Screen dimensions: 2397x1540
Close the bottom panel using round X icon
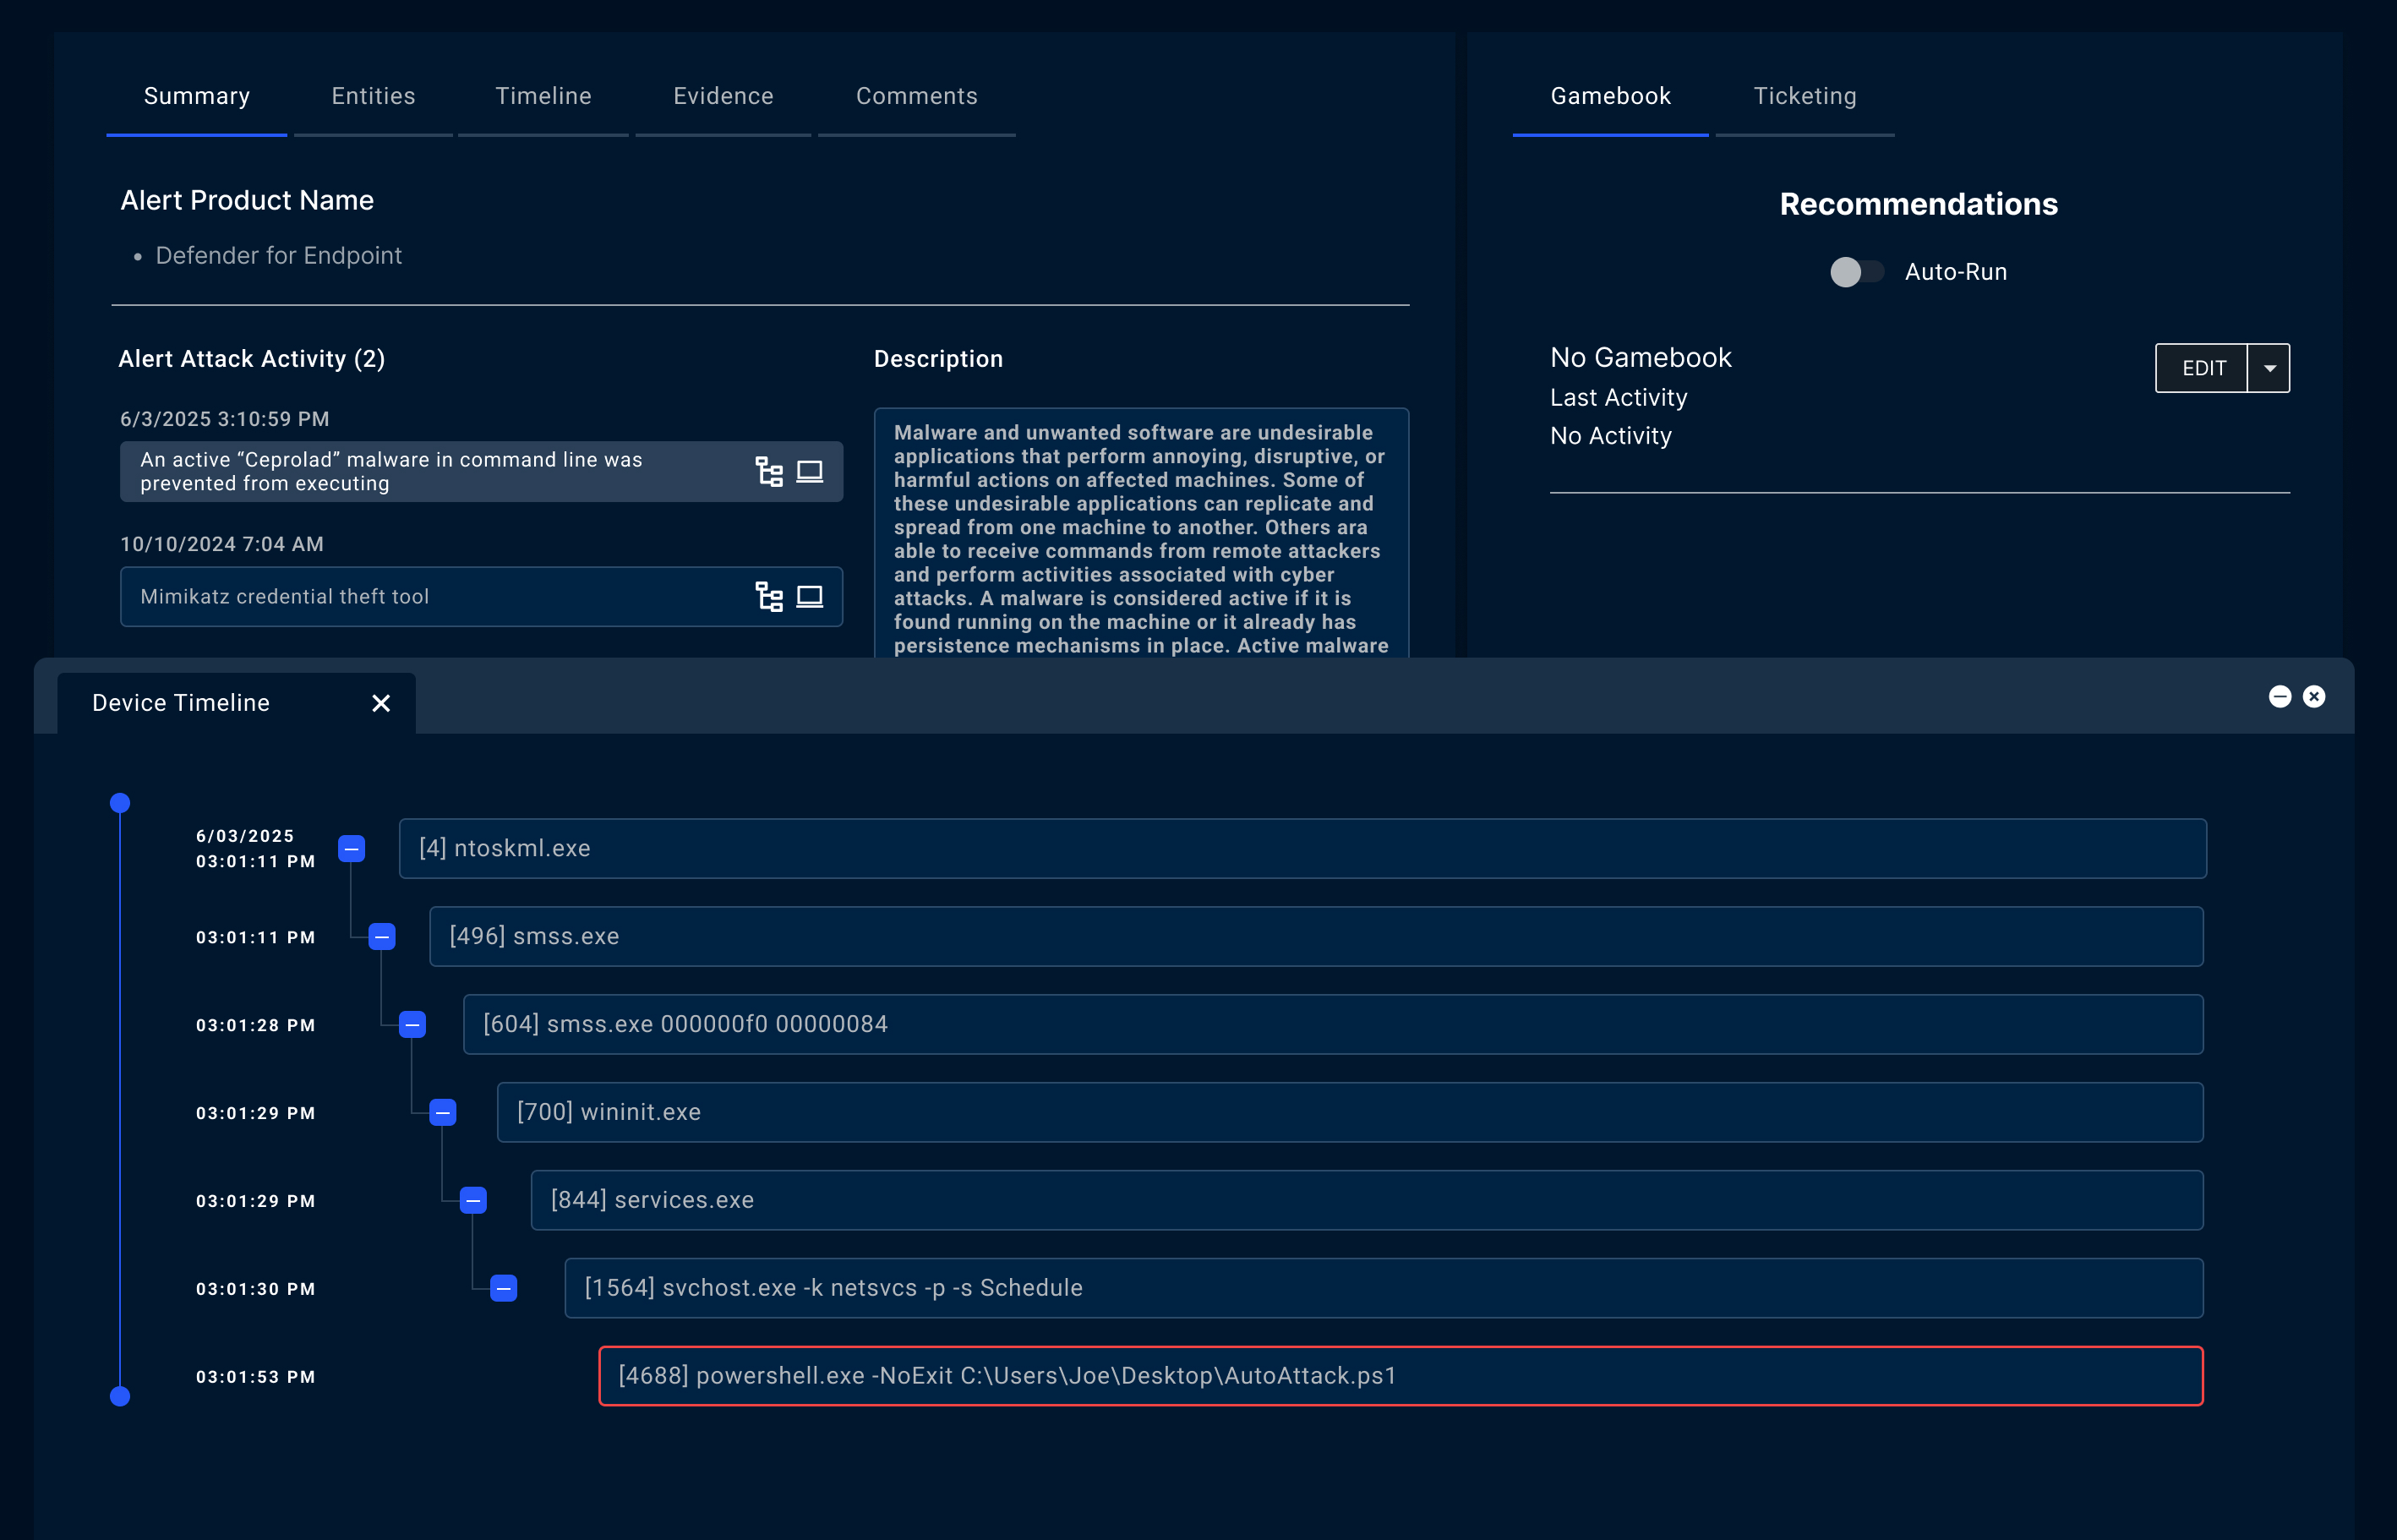(x=2313, y=697)
